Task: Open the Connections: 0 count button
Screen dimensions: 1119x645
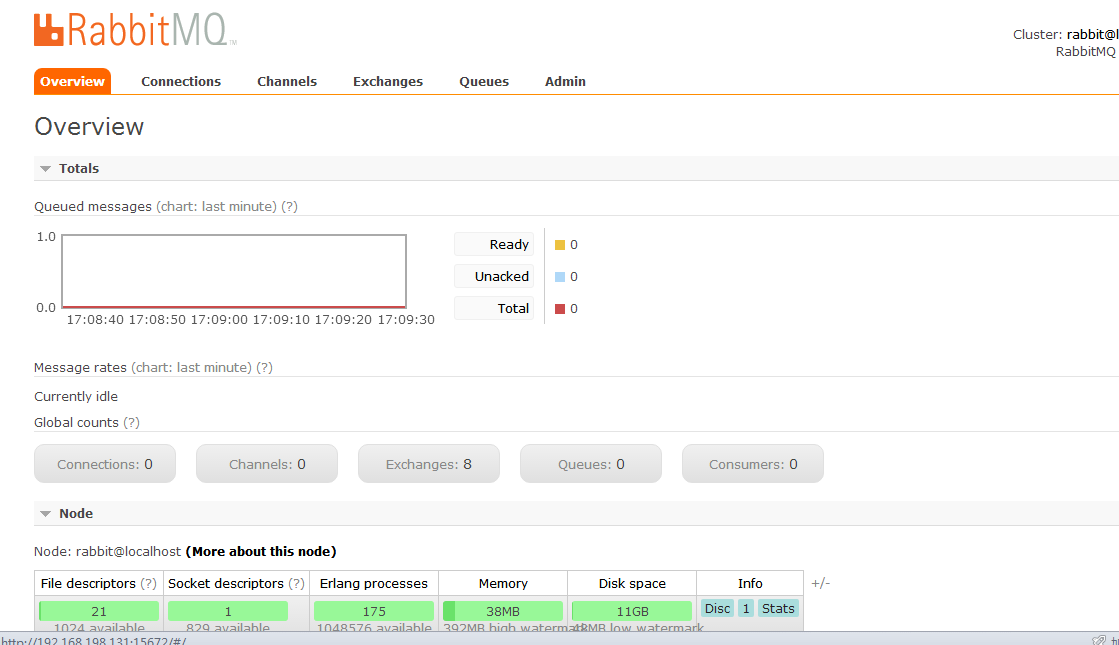Action: coord(105,464)
